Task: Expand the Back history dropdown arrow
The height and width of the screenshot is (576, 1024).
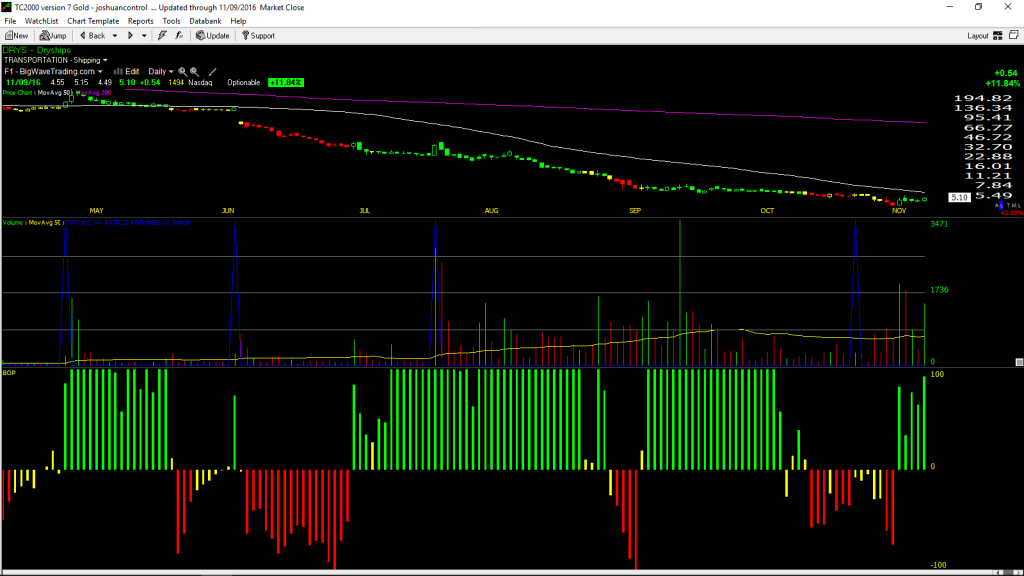Action: pyautogui.click(x=115, y=36)
